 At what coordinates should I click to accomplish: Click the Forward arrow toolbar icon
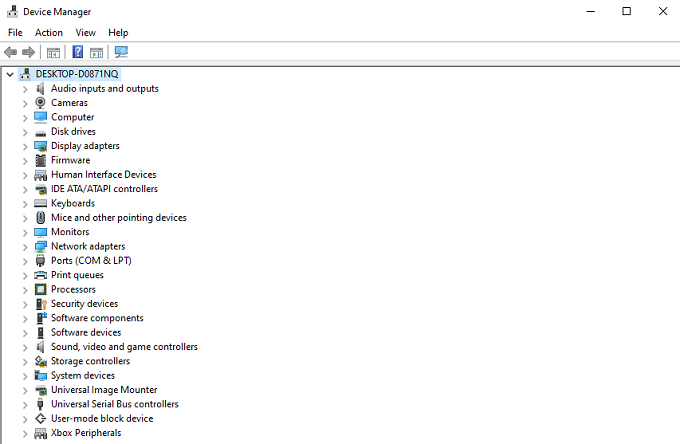click(28, 52)
